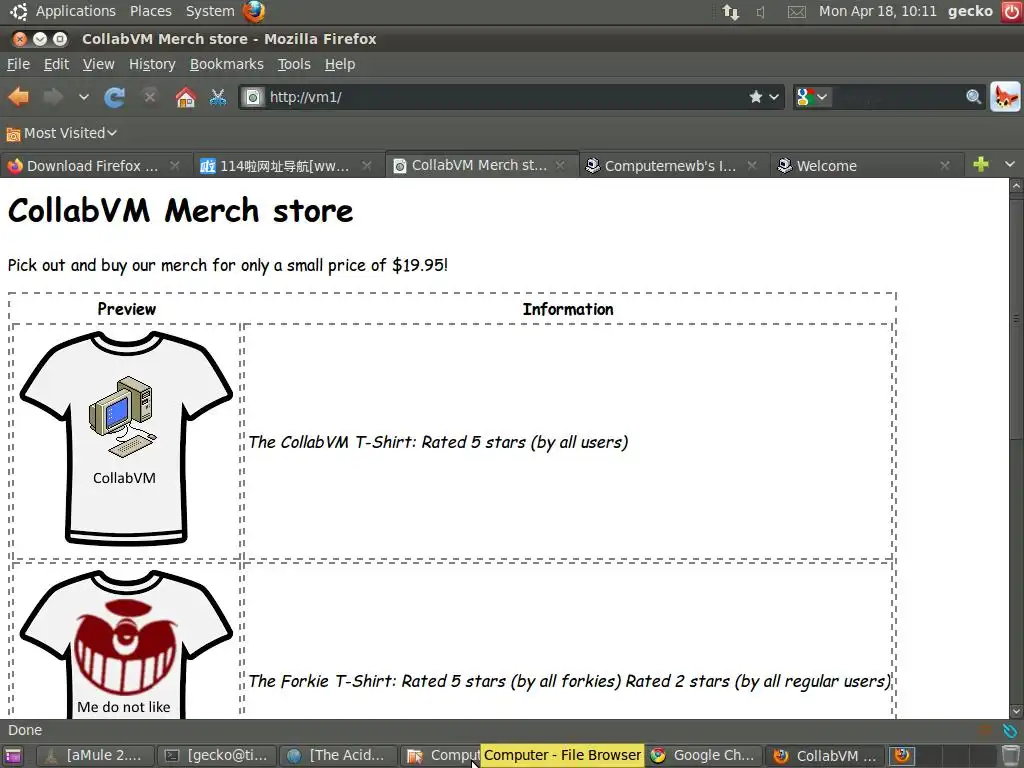
Task: Switch to the 114啦网址导航 tab
Action: pos(284,166)
